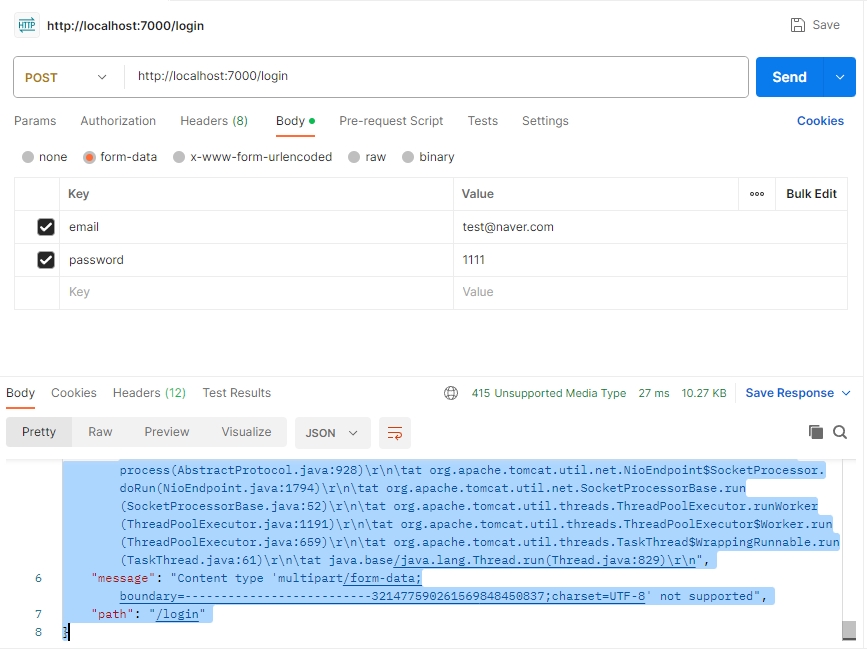The height and width of the screenshot is (652, 867).
Task: Click the password key cell
Action: (256, 260)
